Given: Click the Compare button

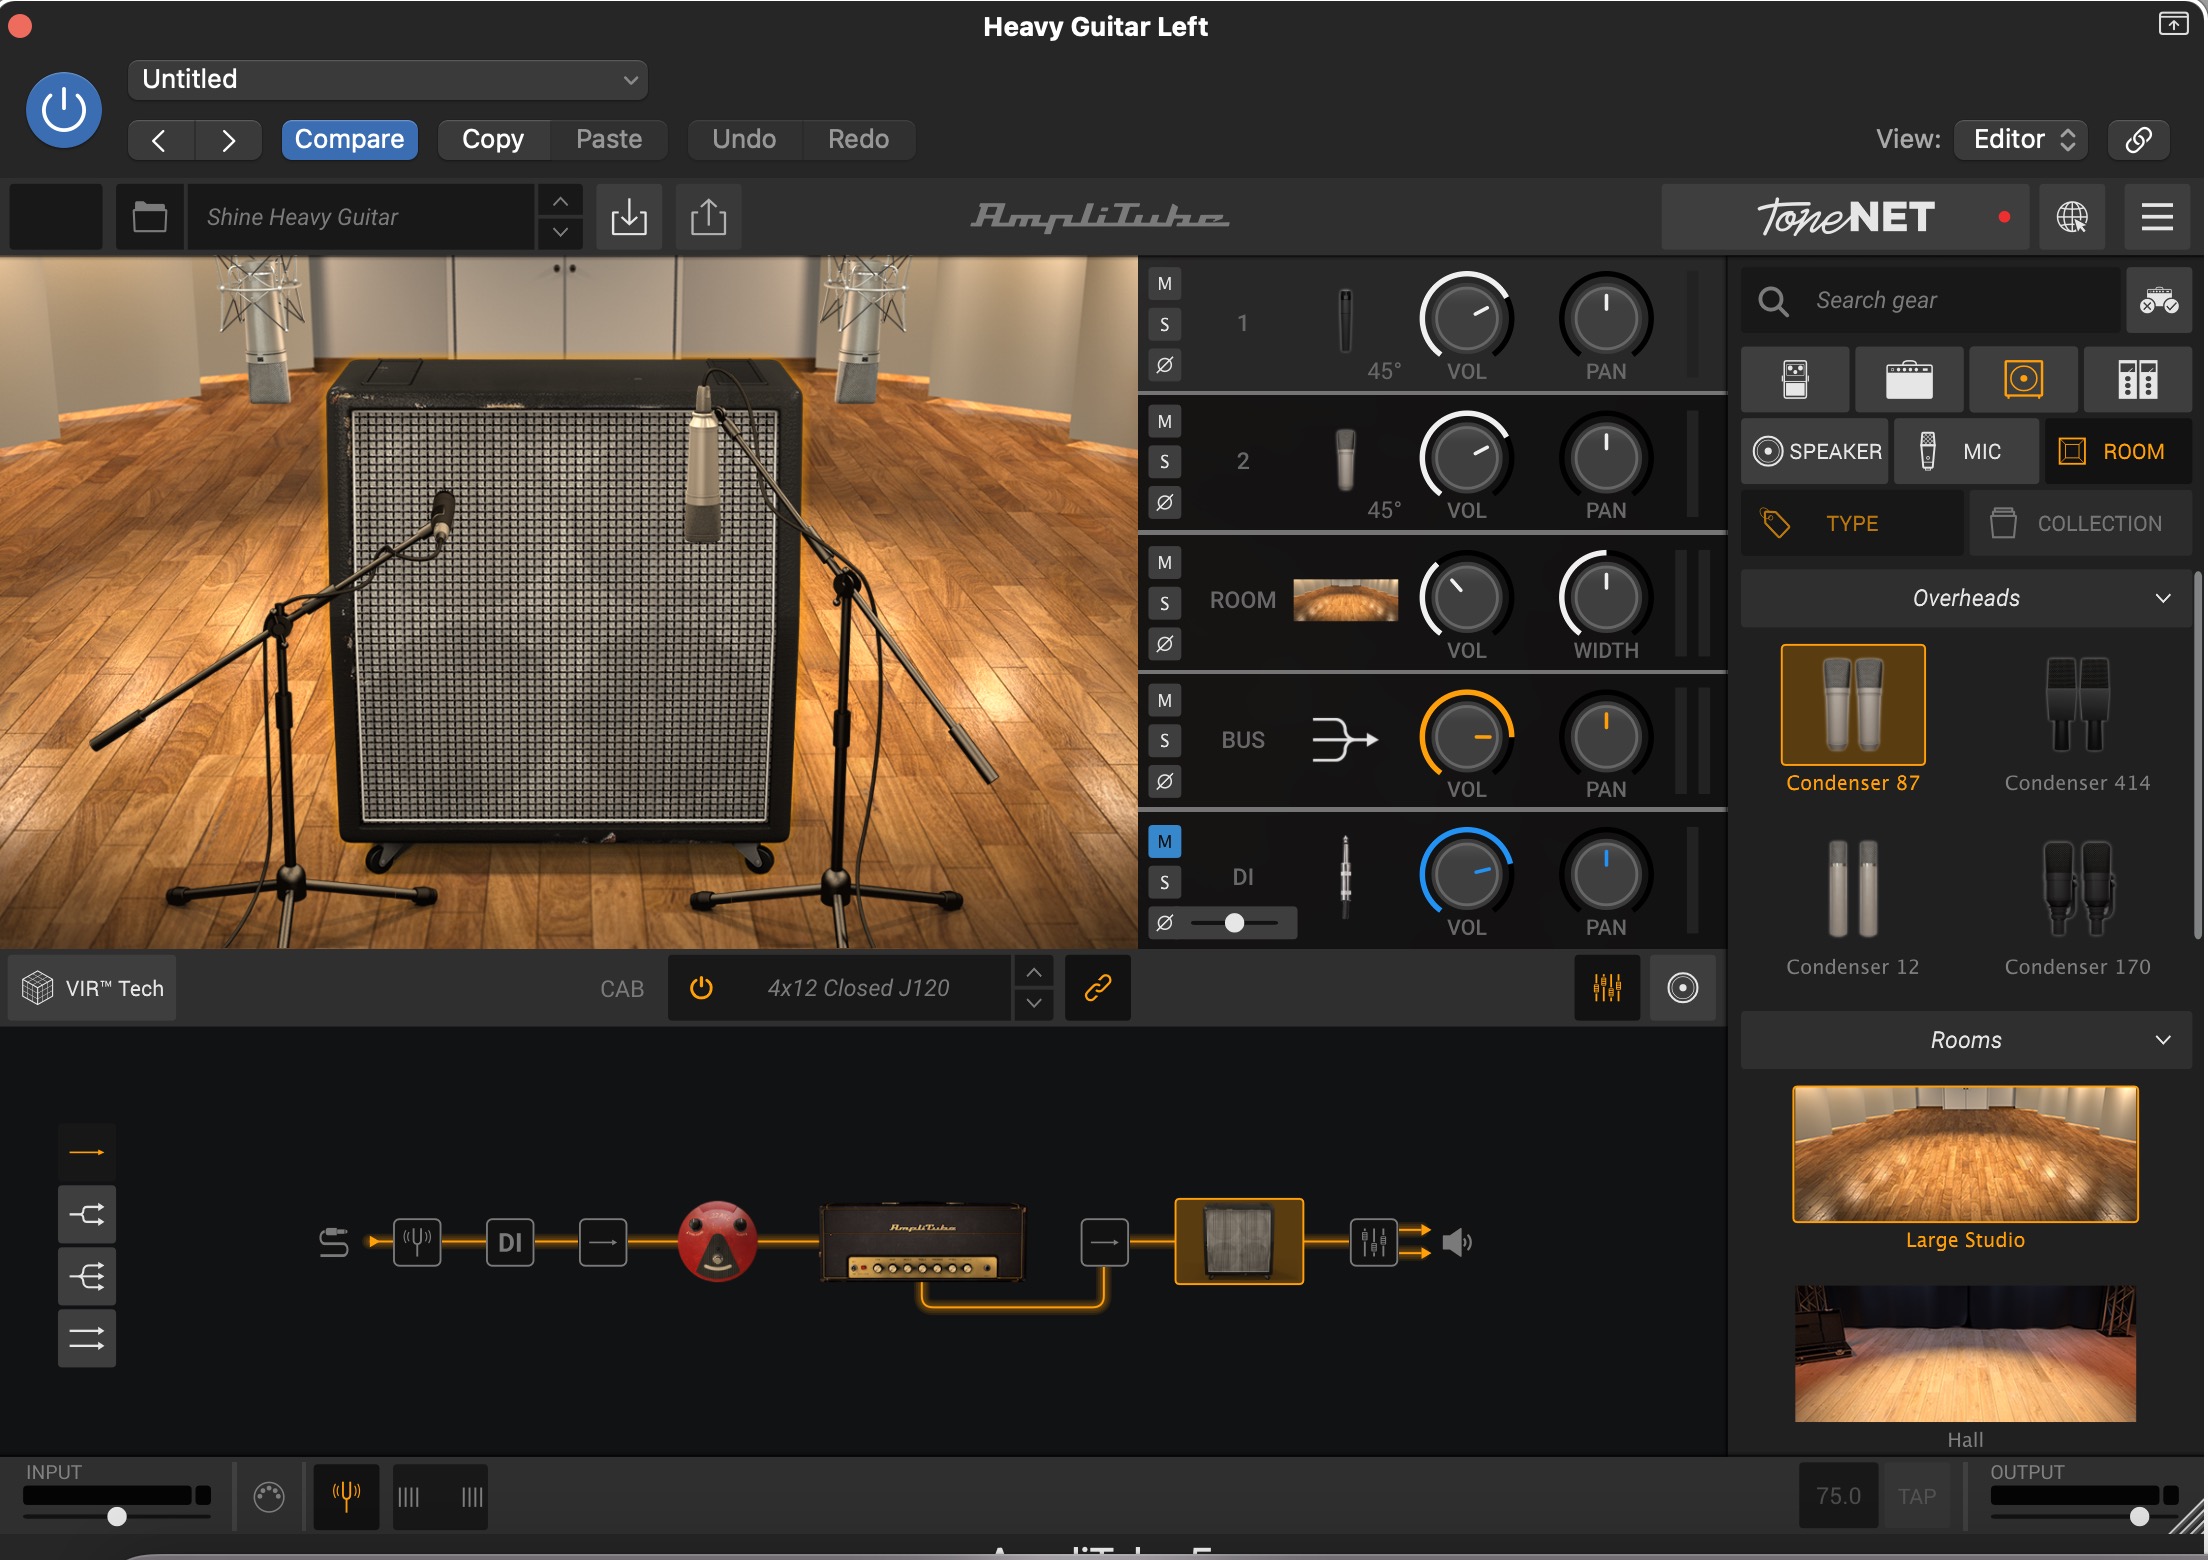Looking at the screenshot, I should click(x=349, y=140).
